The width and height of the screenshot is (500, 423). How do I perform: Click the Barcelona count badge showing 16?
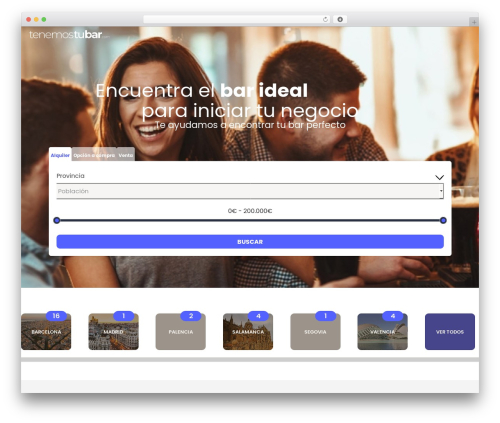tap(56, 316)
